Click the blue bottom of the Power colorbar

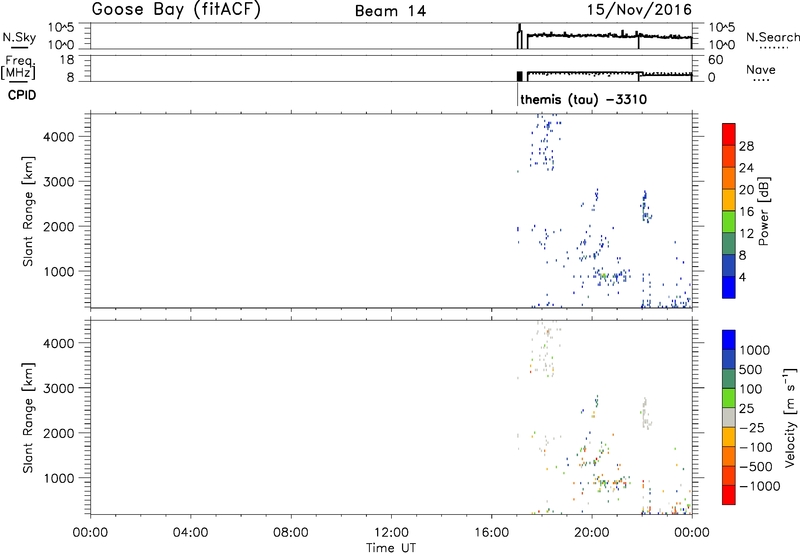(x=729, y=287)
